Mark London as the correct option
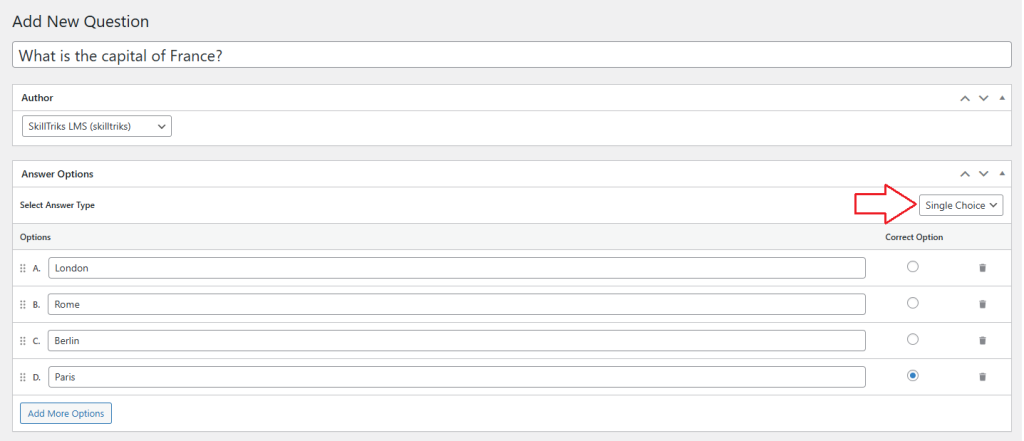 pos(912,267)
